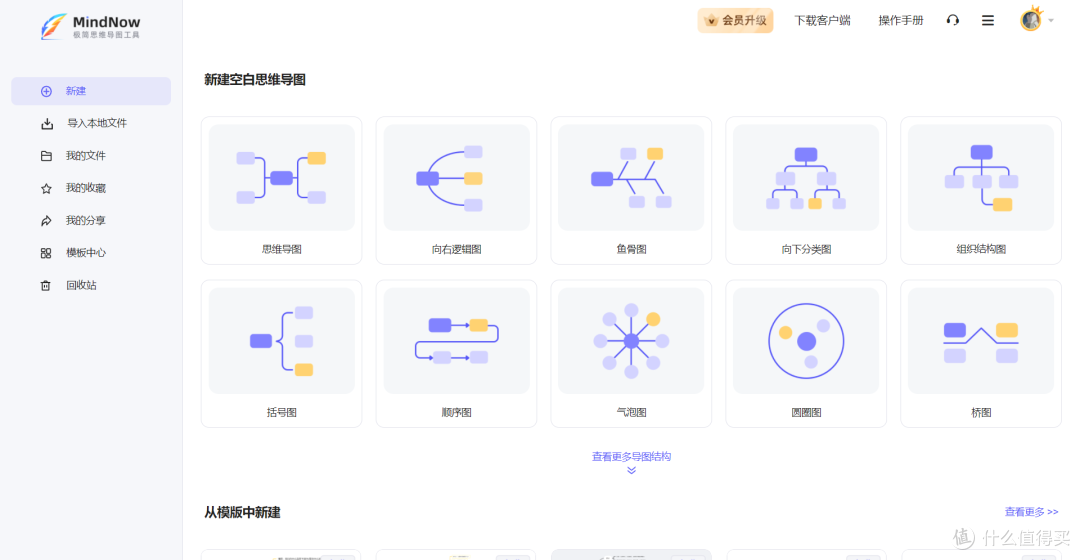The height and width of the screenshot is (560, 1080).
Task: Create a 向下分类图 diagram
Action: point(806,190)
